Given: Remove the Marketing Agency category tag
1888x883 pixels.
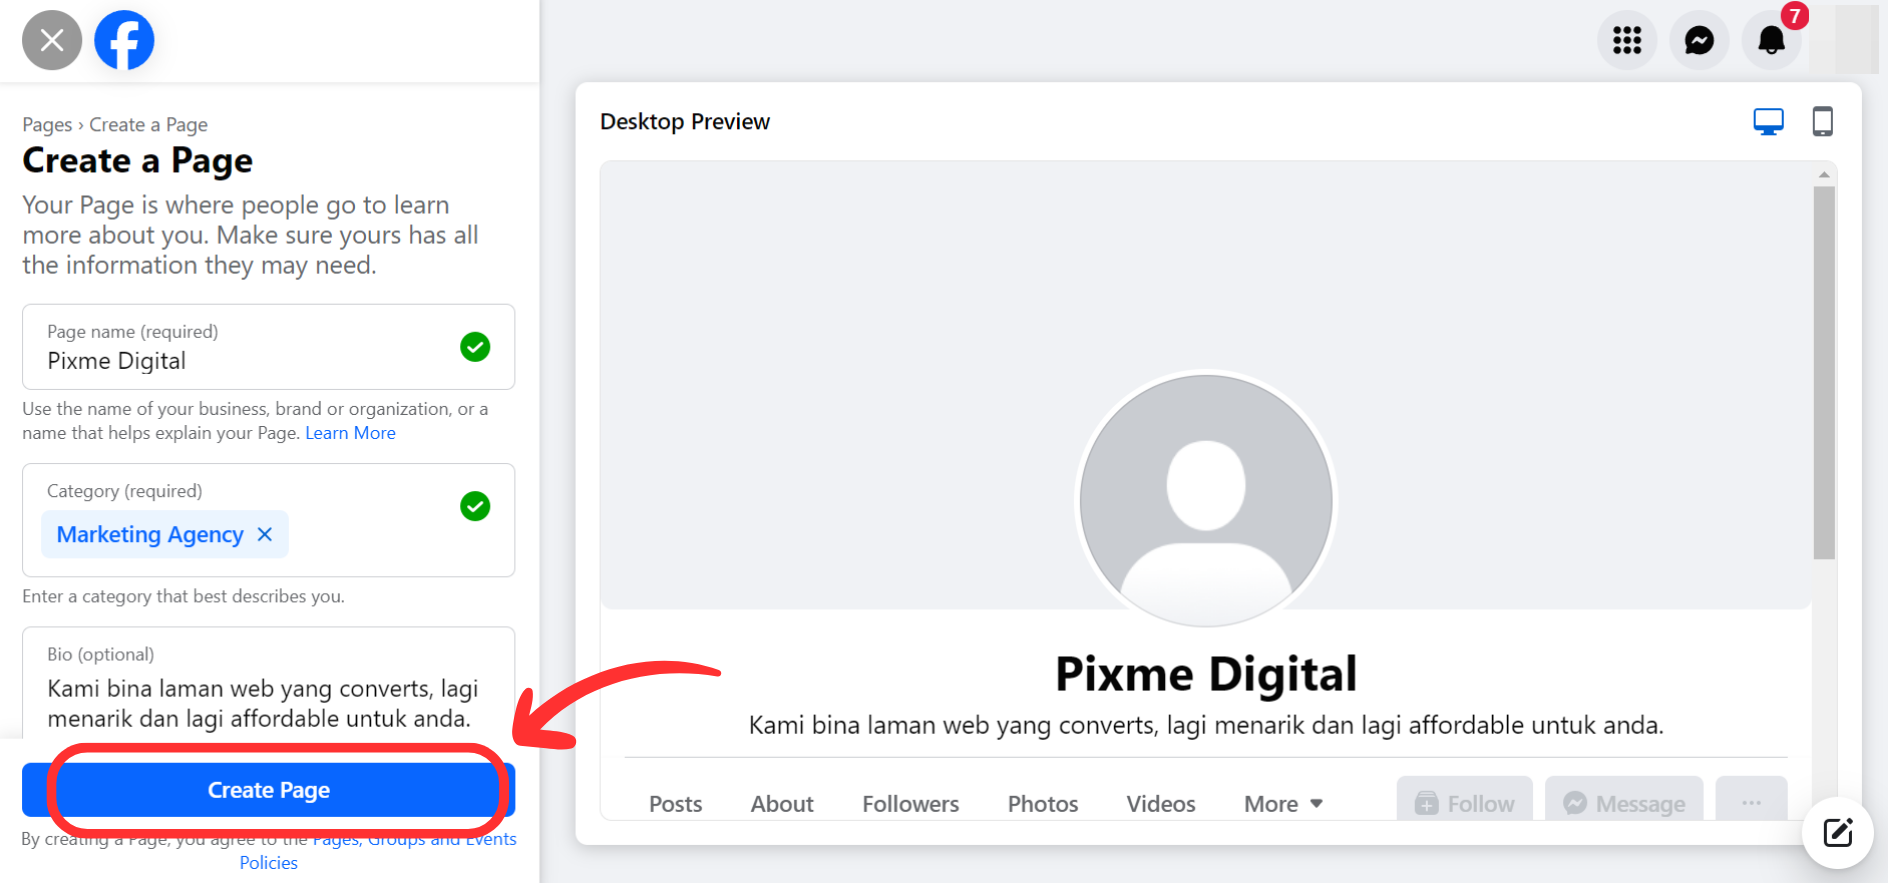Looking at the screenshot, I should 265,534.
